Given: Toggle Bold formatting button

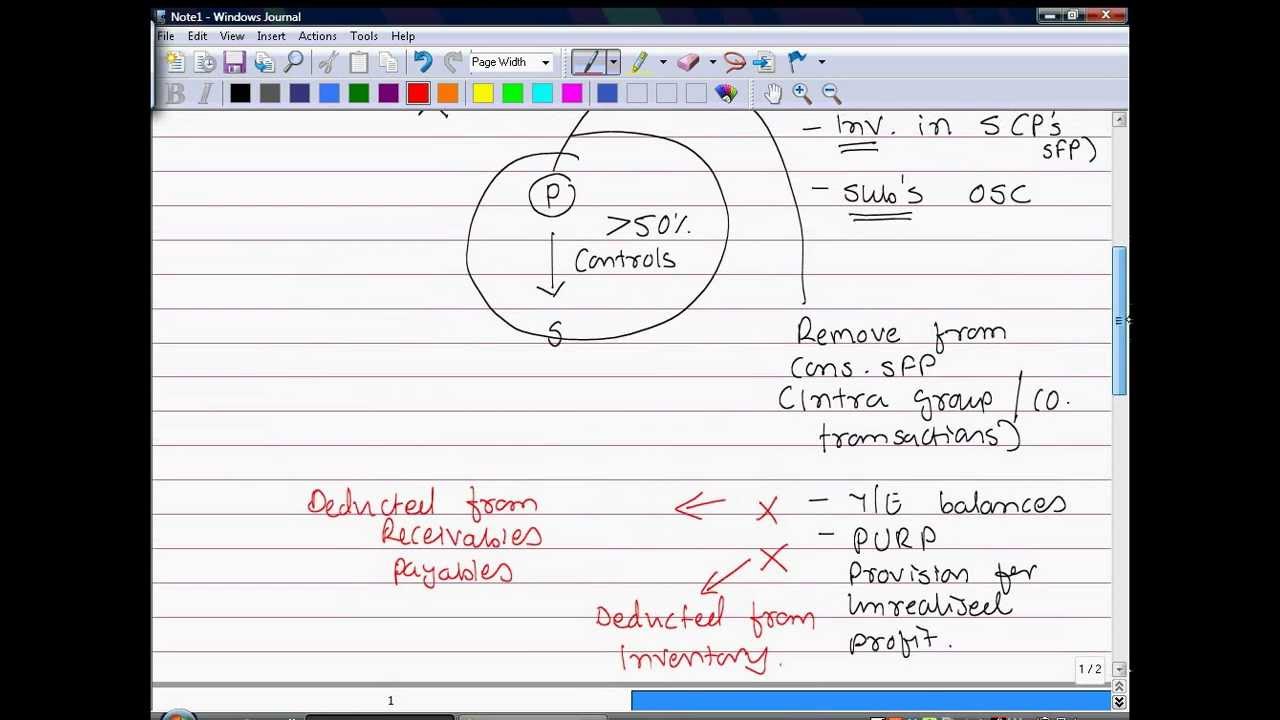Looking at the screenshot, I should pos(176,94).
